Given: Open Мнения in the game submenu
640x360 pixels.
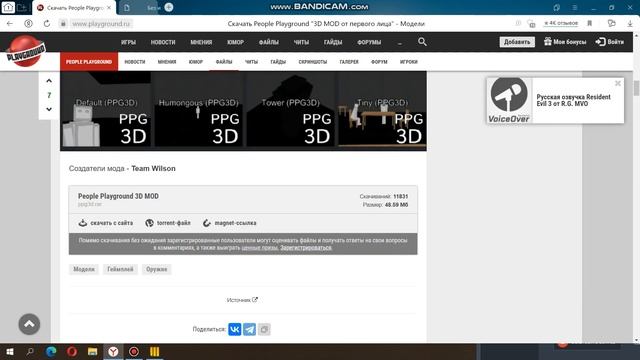Looking at the screenshot, I should click(167, 62).
